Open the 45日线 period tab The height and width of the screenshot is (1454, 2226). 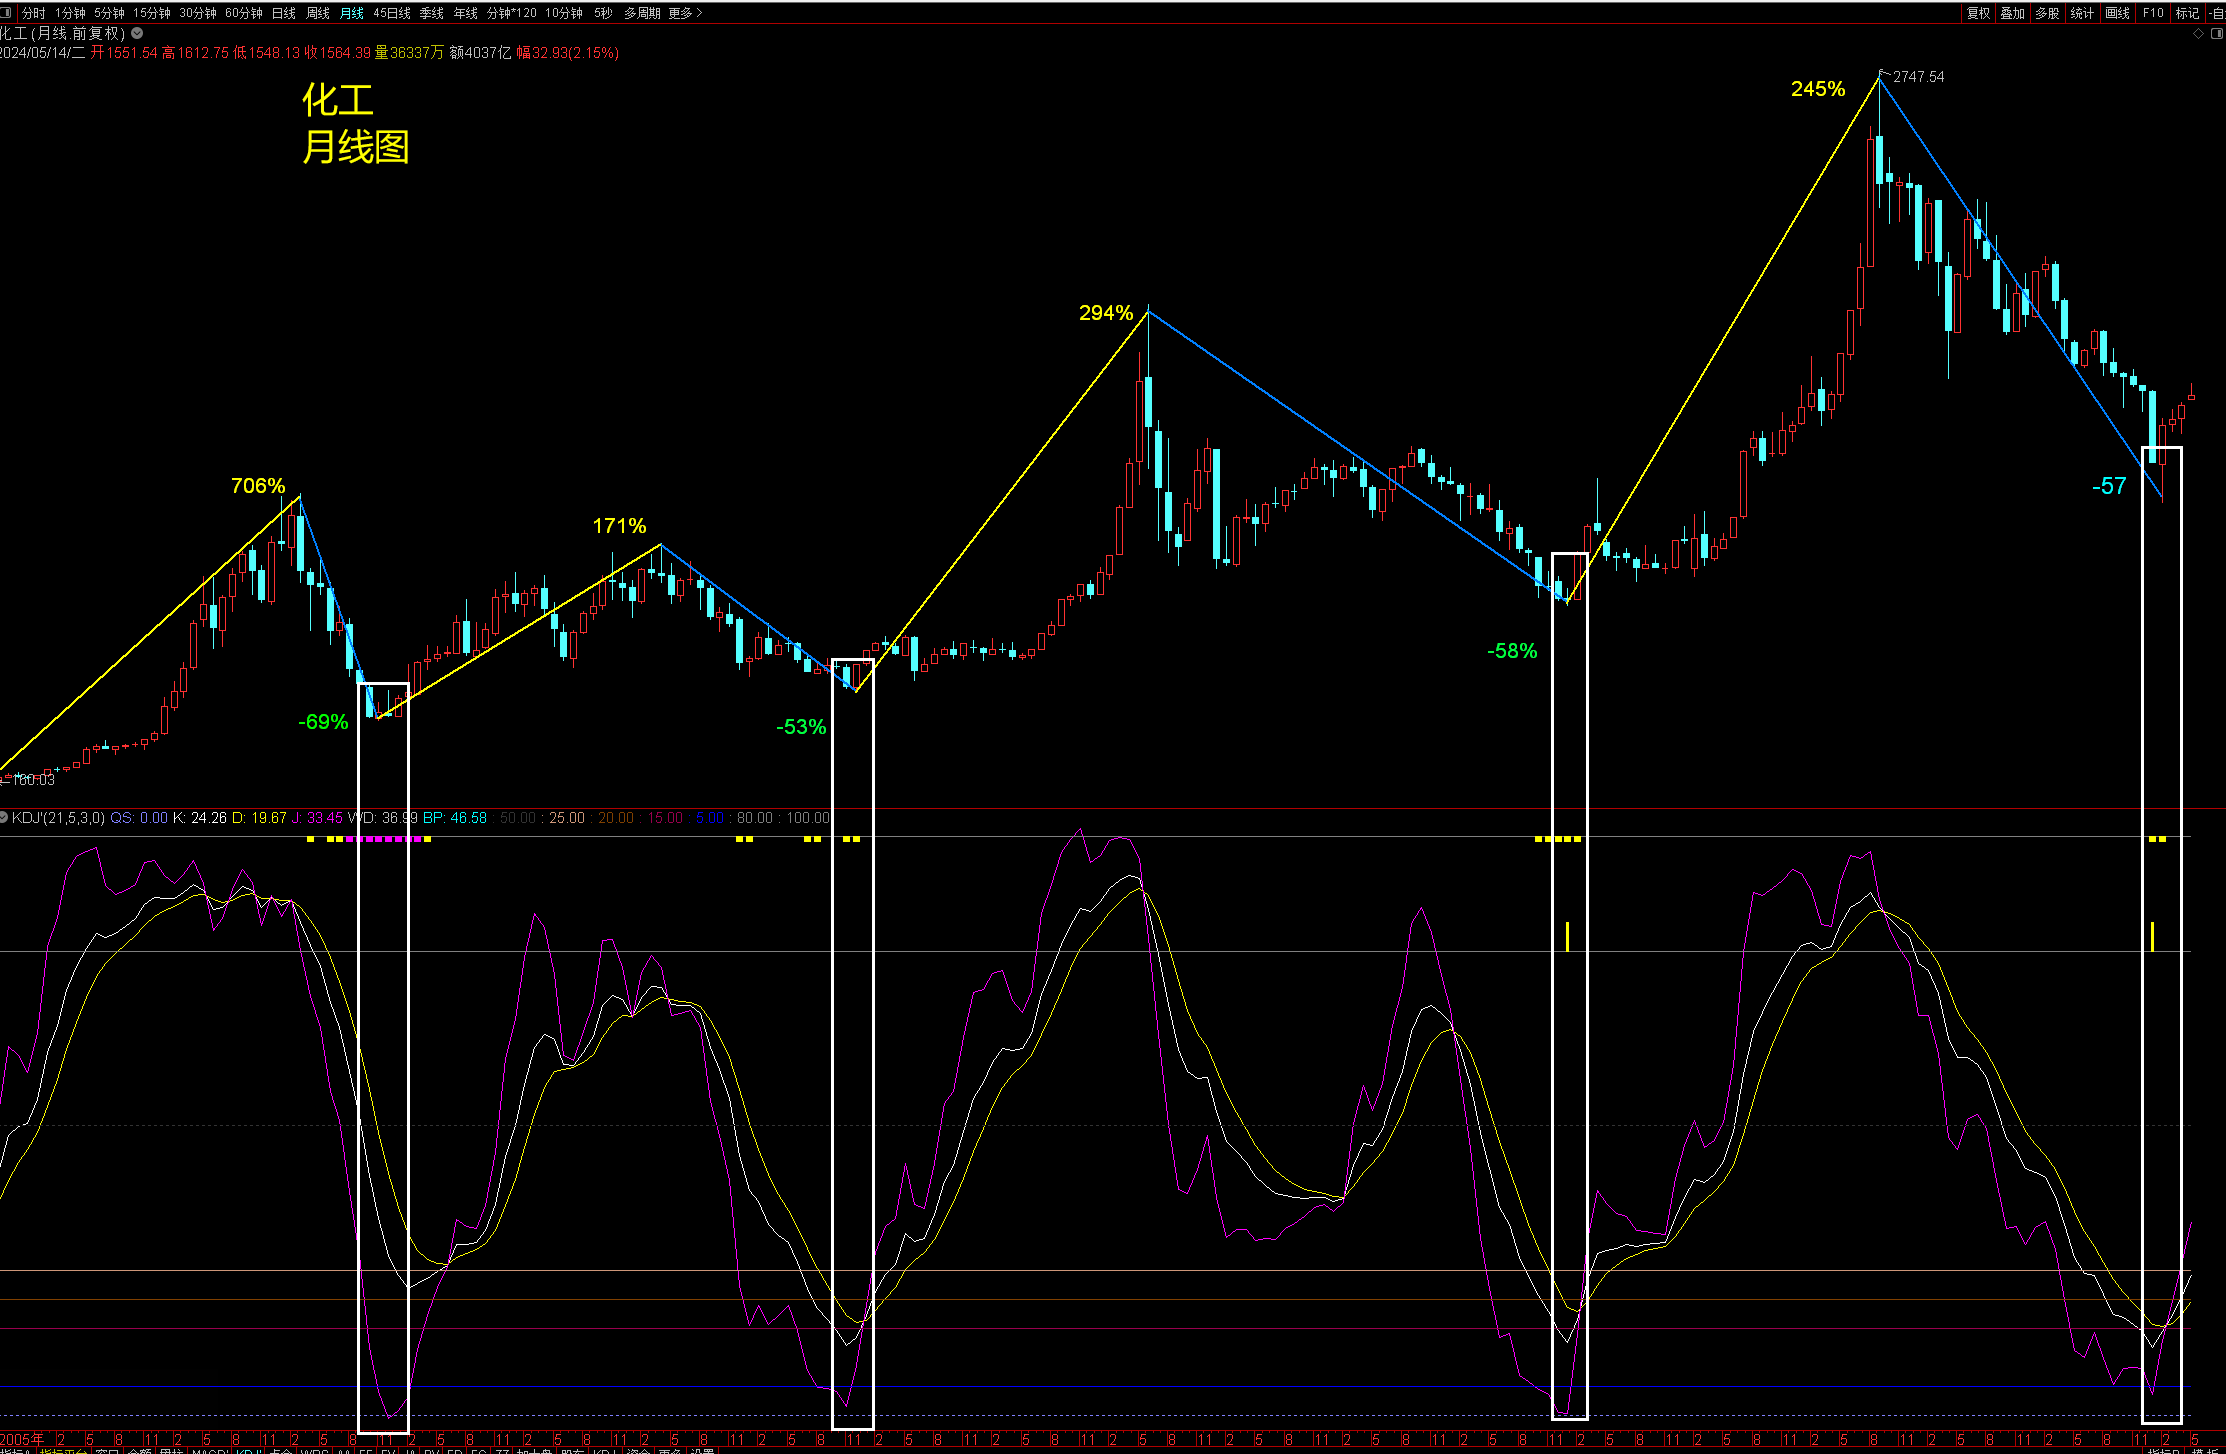[x=392, y=13]
